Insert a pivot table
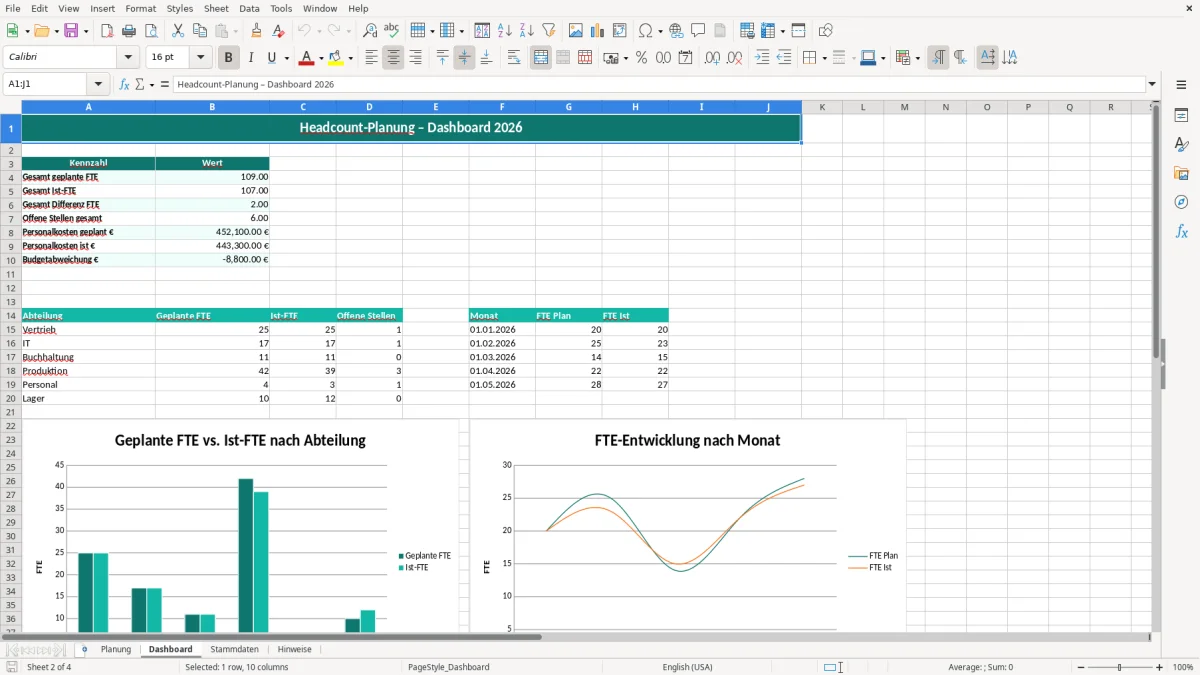The image size is (1200, 675). pos(619,31)
